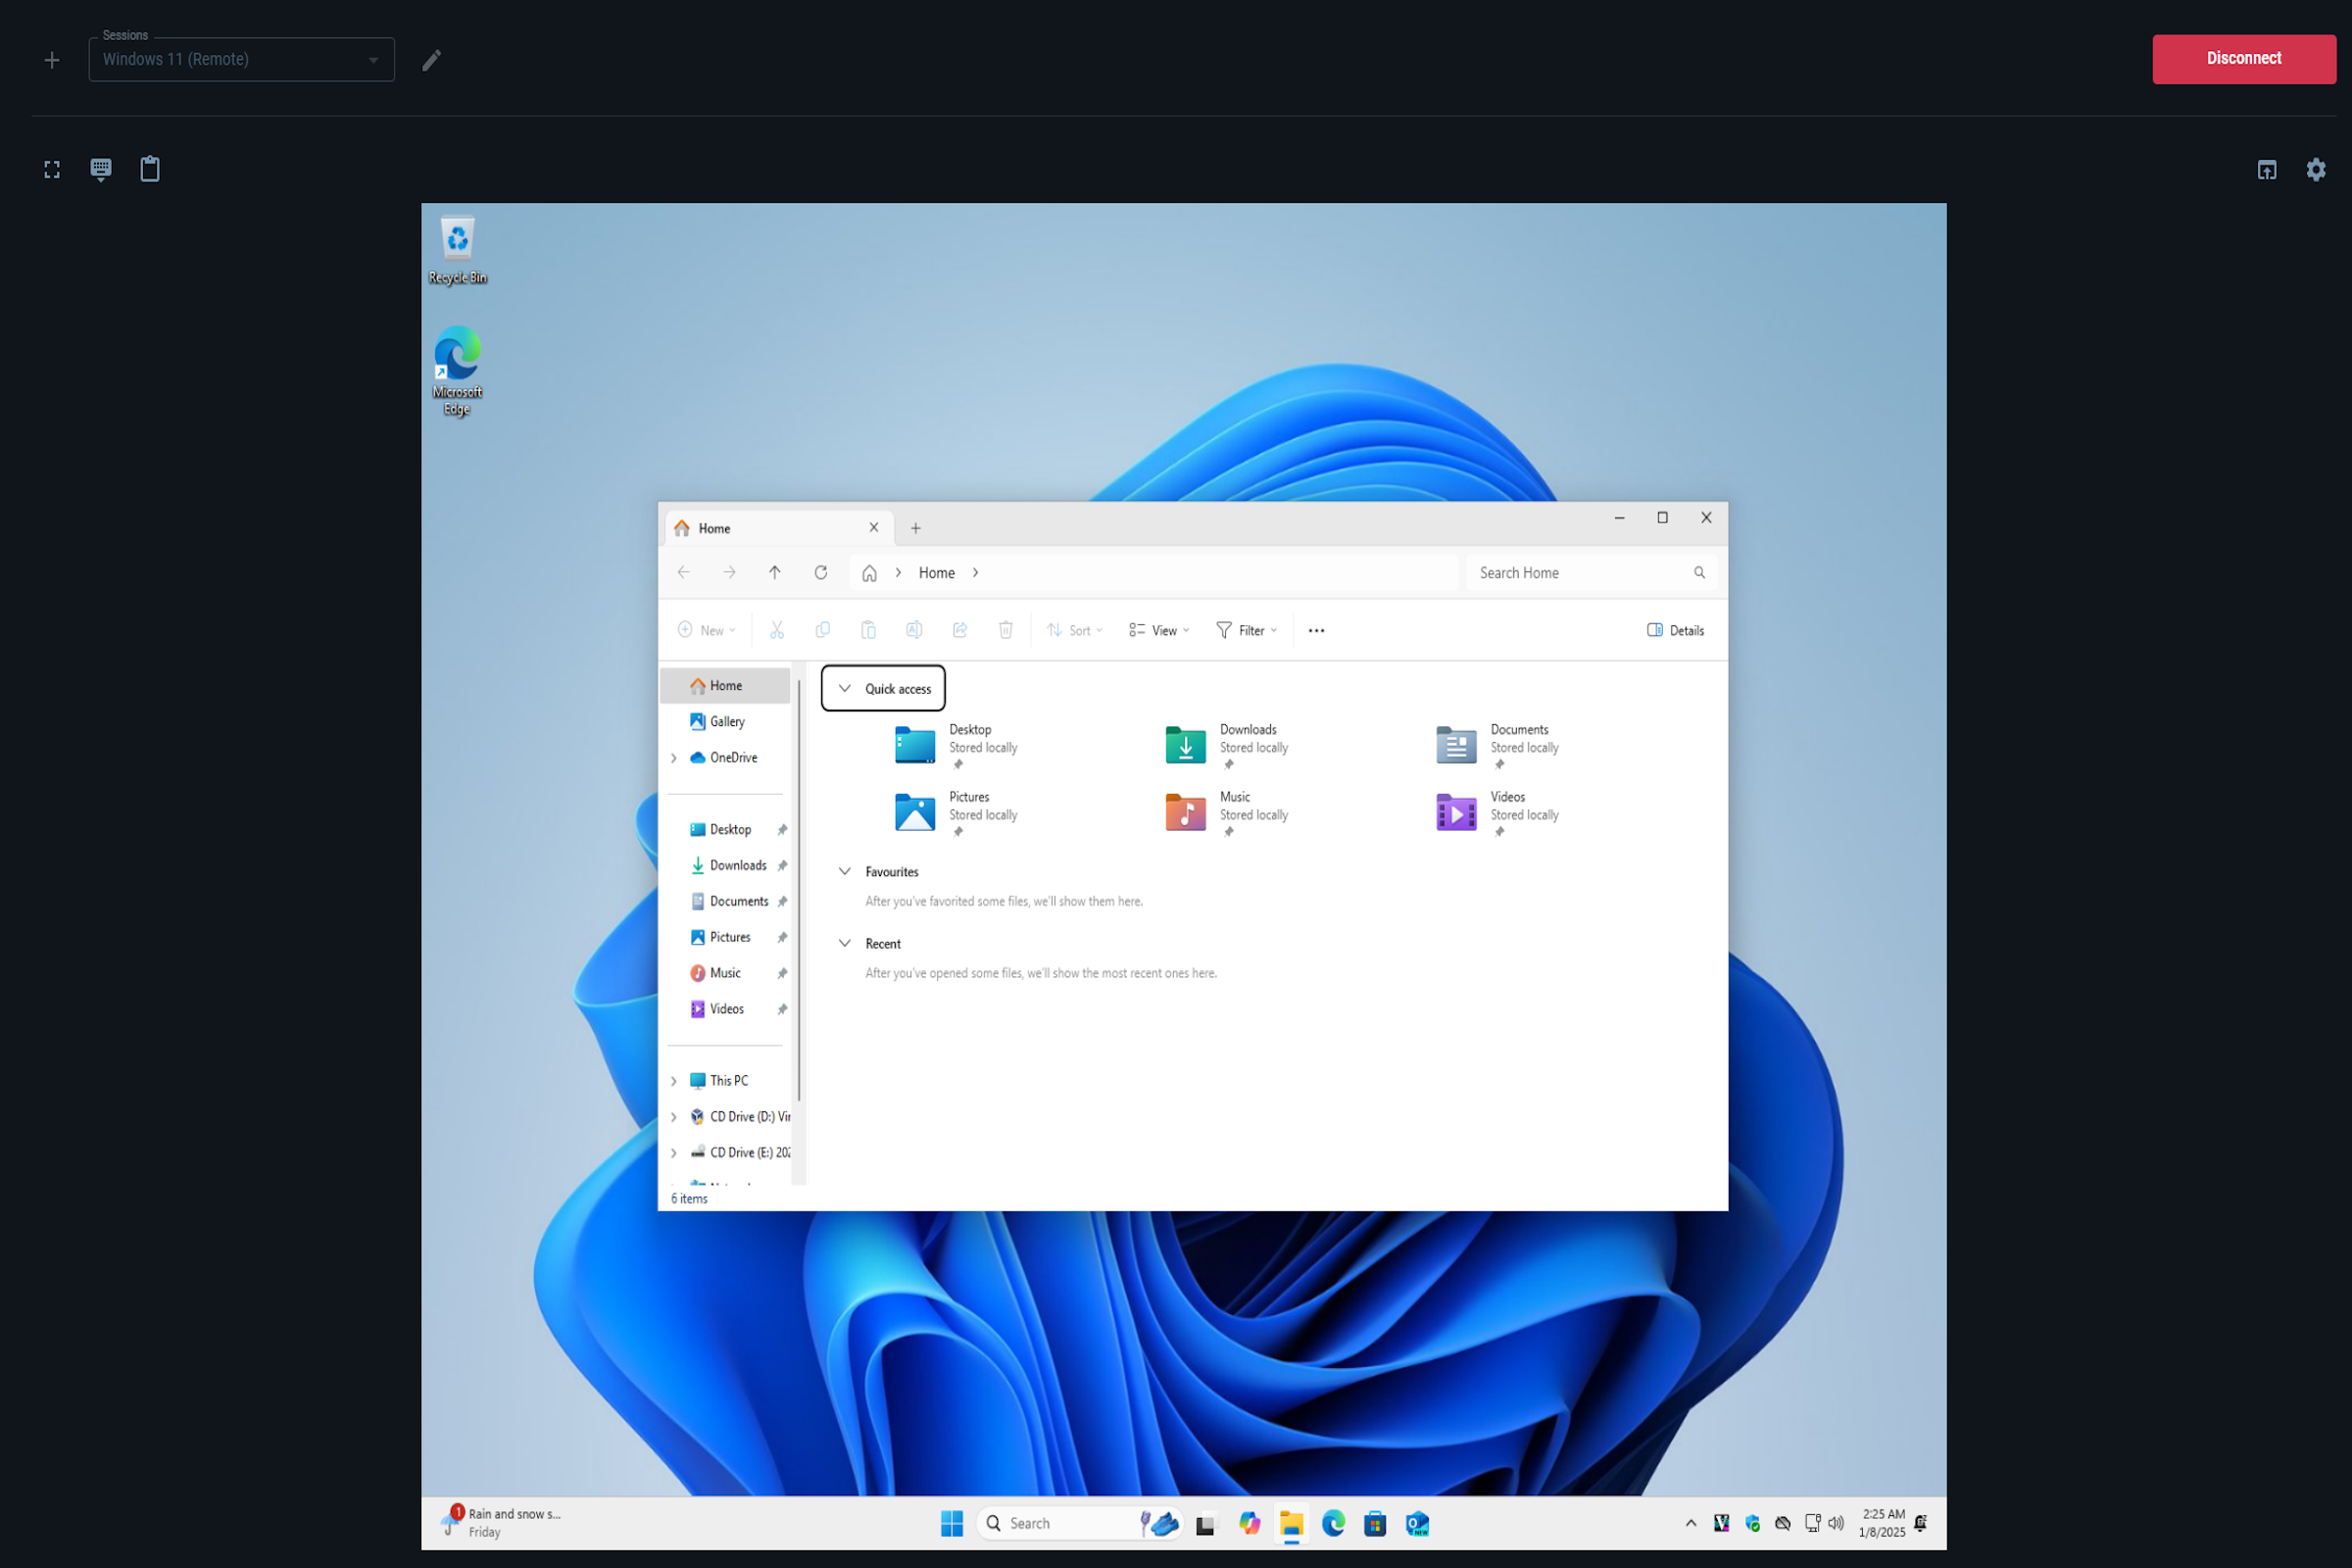Select Gallery in the navigation pane

[x=727, y=722]
